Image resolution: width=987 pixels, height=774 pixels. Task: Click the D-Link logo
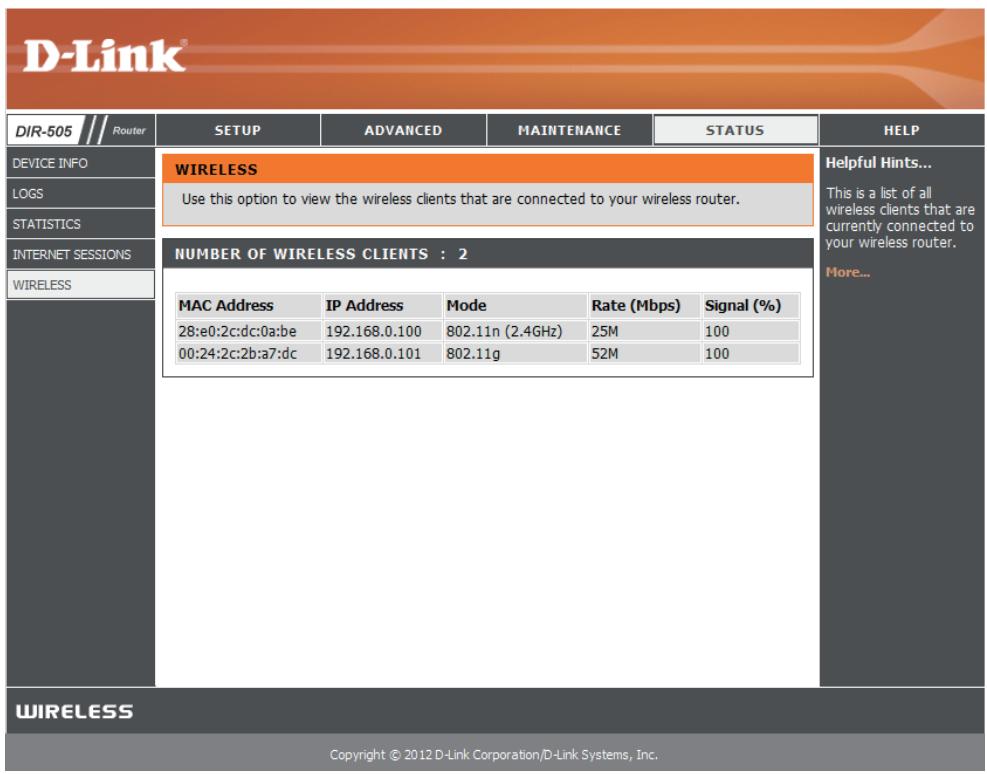click(x=104, y=56)
